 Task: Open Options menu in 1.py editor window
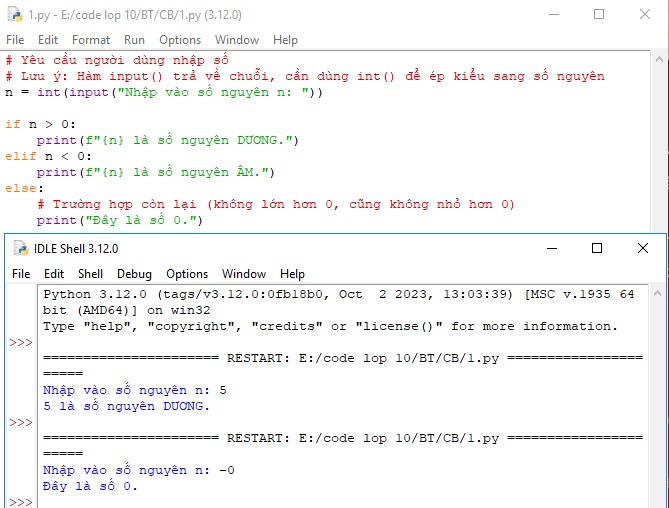(x=180, y=40)
